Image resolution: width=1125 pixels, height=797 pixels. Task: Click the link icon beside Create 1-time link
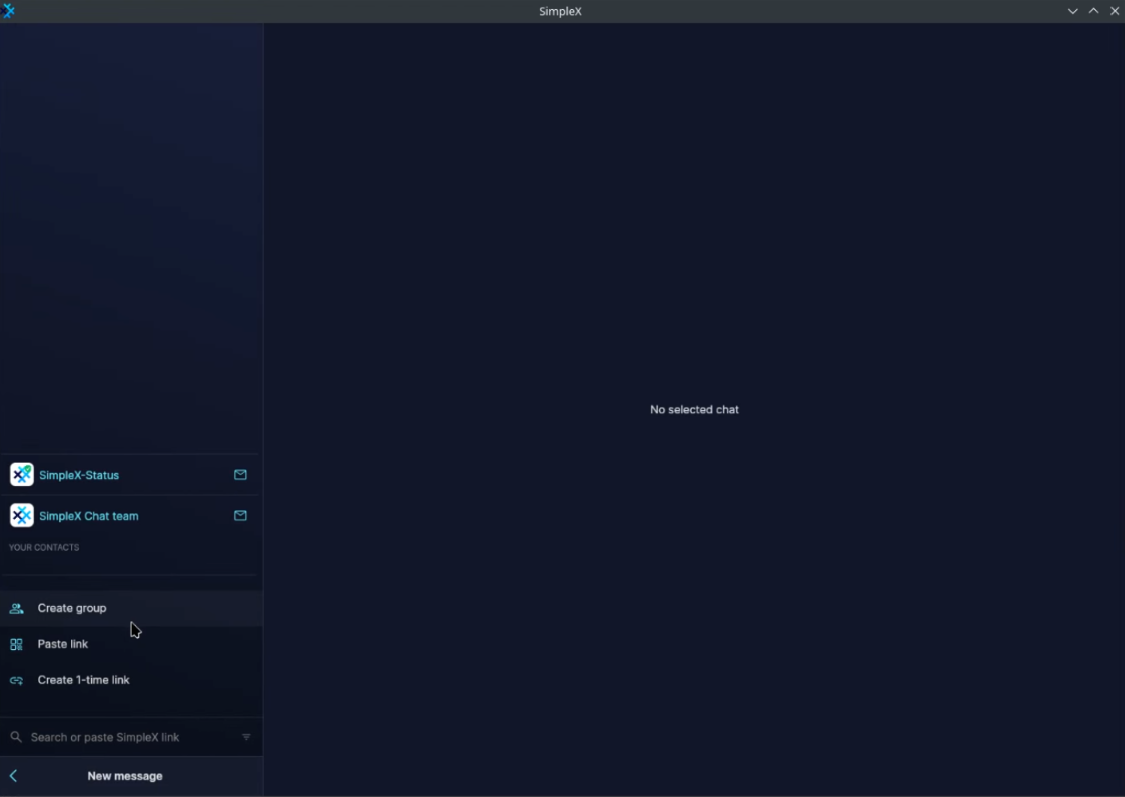click(x=17, y=680)
